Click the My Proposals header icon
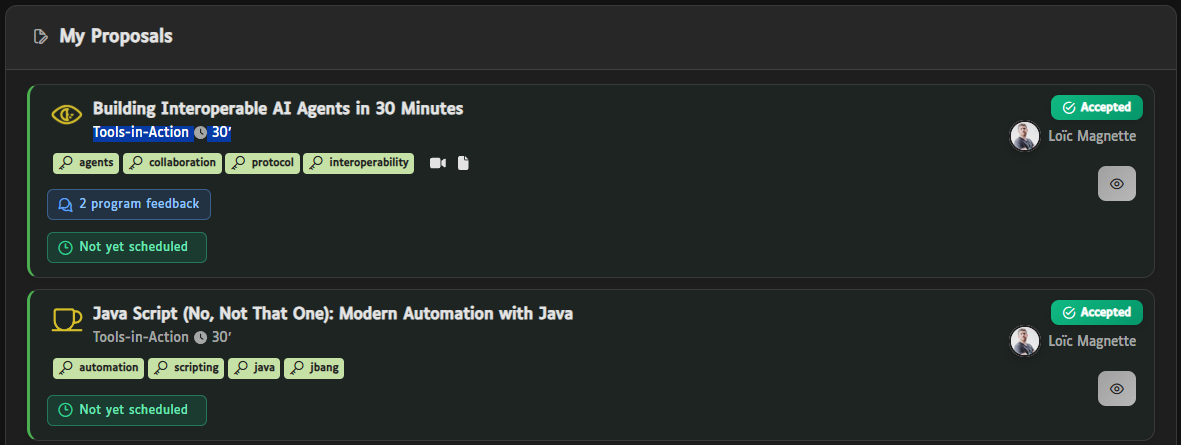The image size is (1181, 445). click(40, 37)
